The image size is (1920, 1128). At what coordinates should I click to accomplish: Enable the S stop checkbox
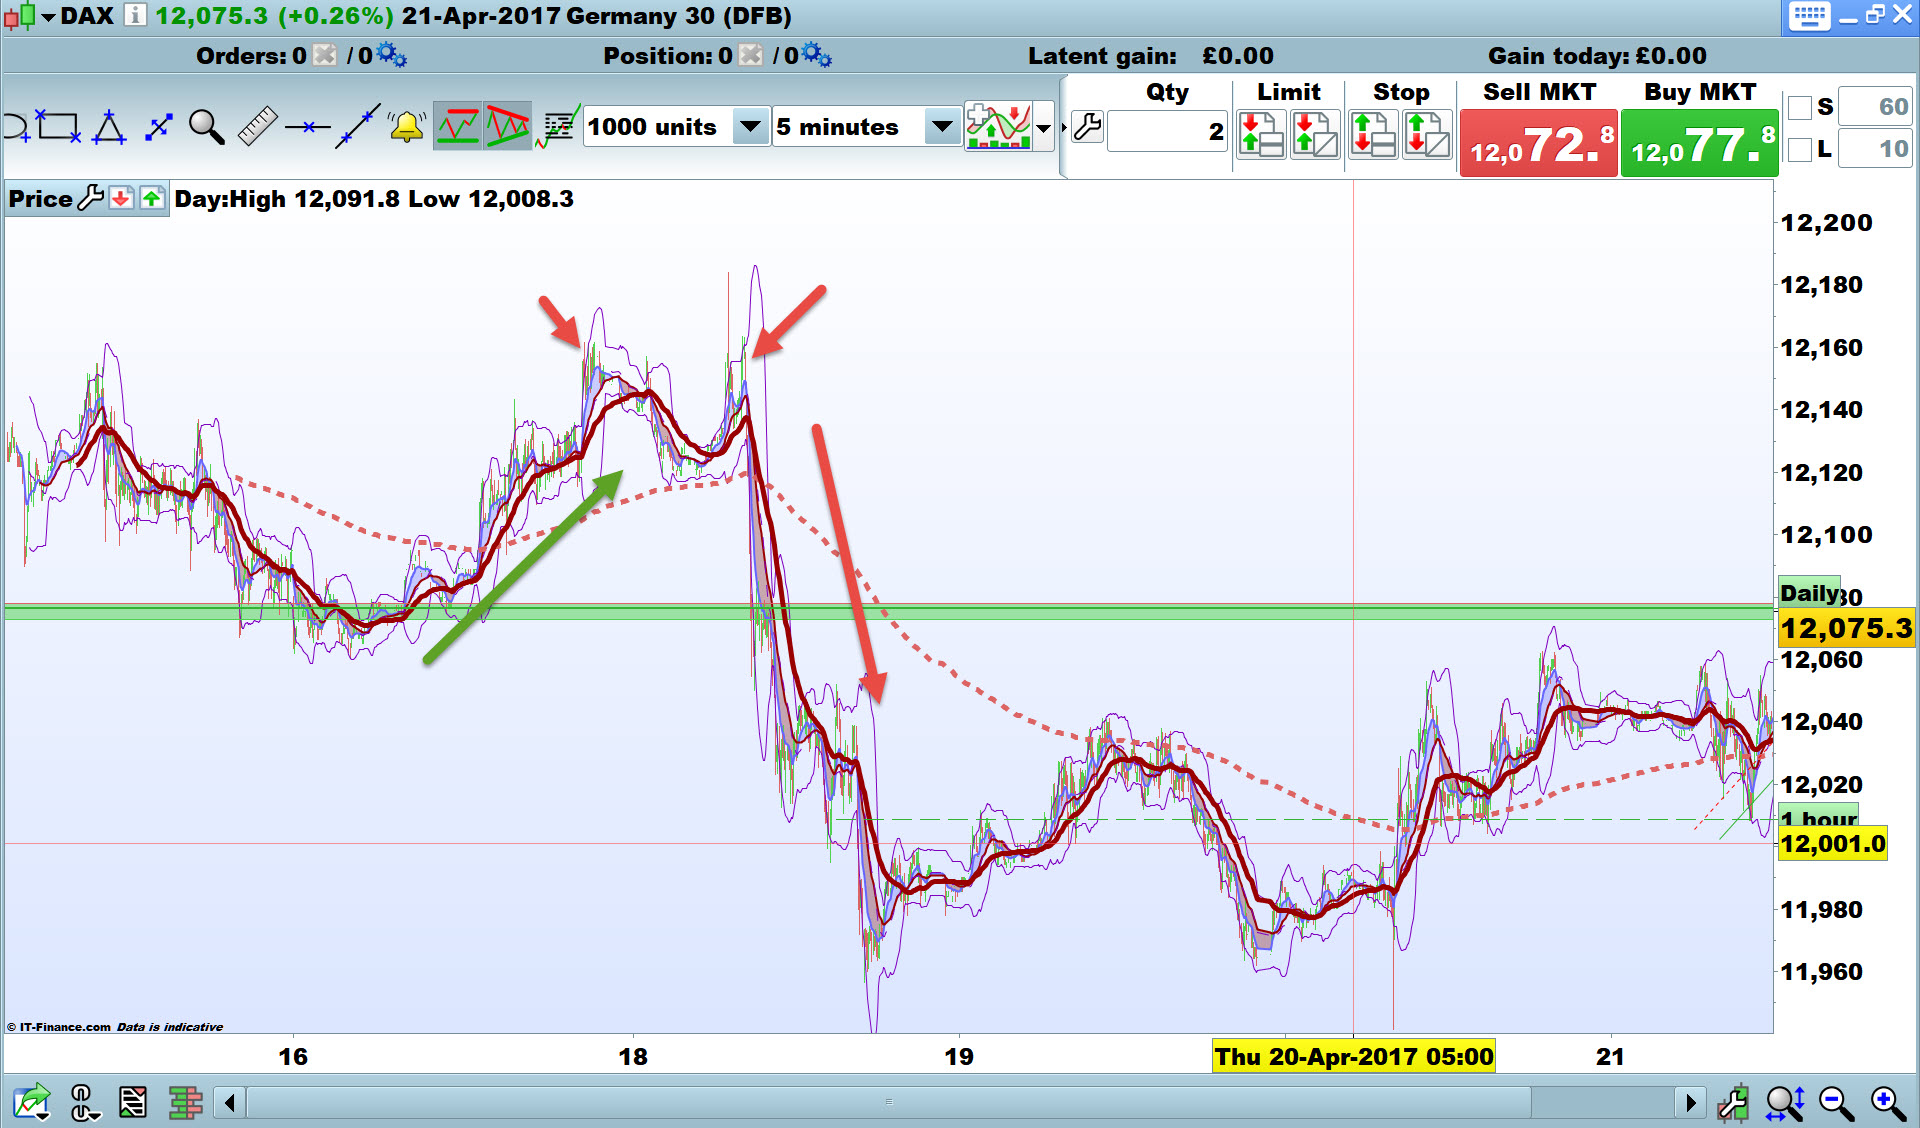tap(1800, 107)
